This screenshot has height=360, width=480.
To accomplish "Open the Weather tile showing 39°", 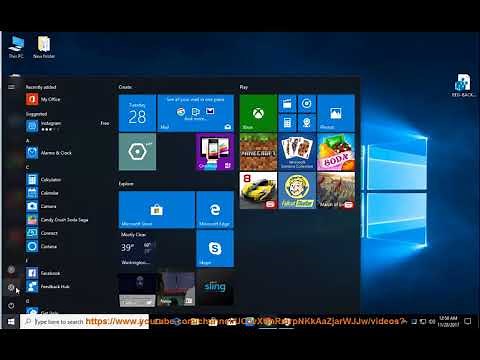I will tap(157, 248).
